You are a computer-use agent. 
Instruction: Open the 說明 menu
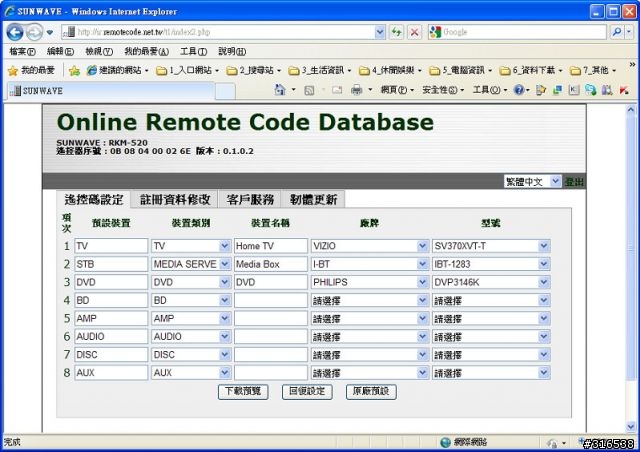tap(232, 51)
